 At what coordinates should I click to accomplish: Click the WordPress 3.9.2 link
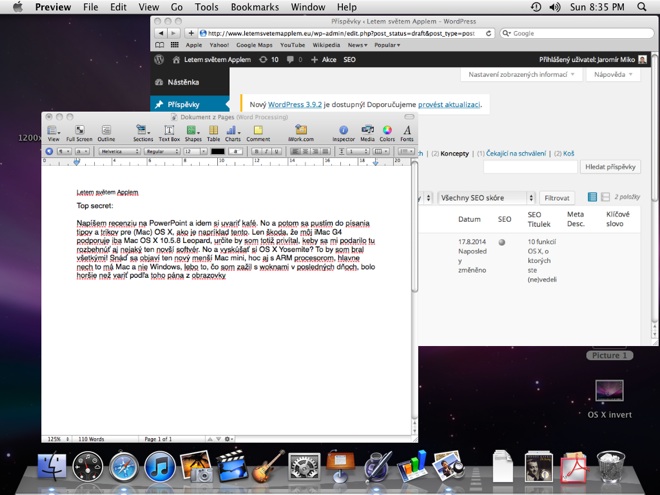coord(295,104)
